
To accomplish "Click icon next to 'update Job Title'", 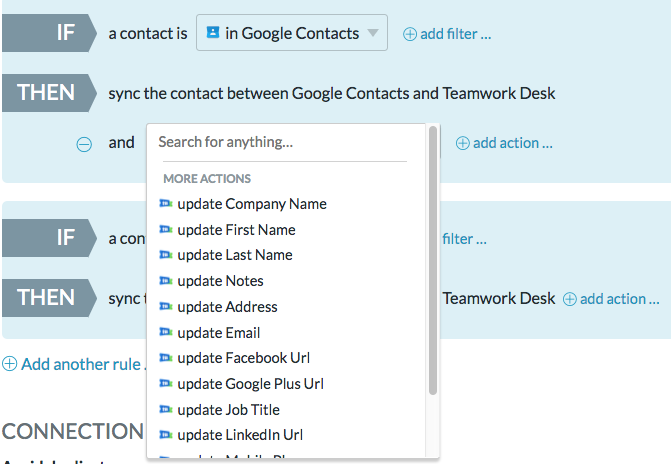I will point(166,409).
